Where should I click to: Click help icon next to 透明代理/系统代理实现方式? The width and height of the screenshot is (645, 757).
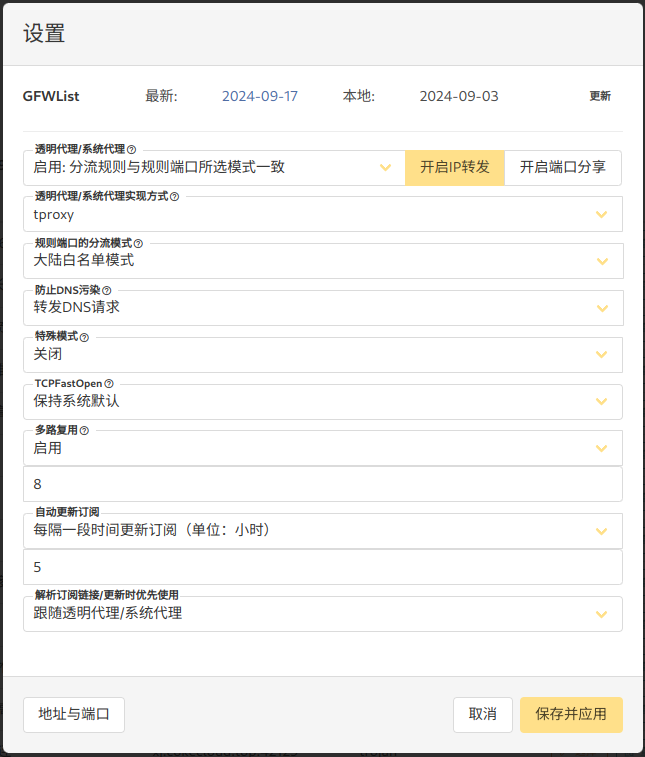174,196
